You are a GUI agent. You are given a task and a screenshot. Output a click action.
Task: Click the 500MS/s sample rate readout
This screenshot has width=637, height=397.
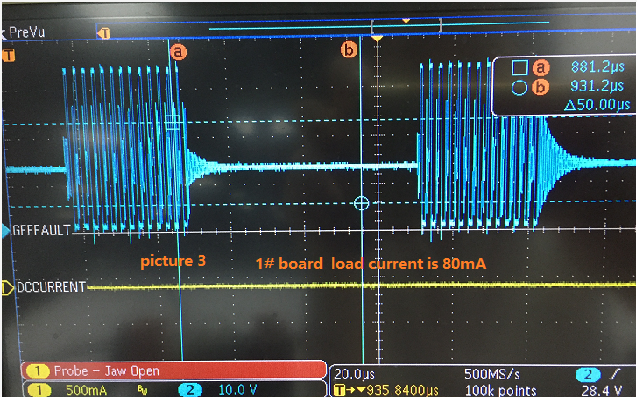click(x=492, y=374)
